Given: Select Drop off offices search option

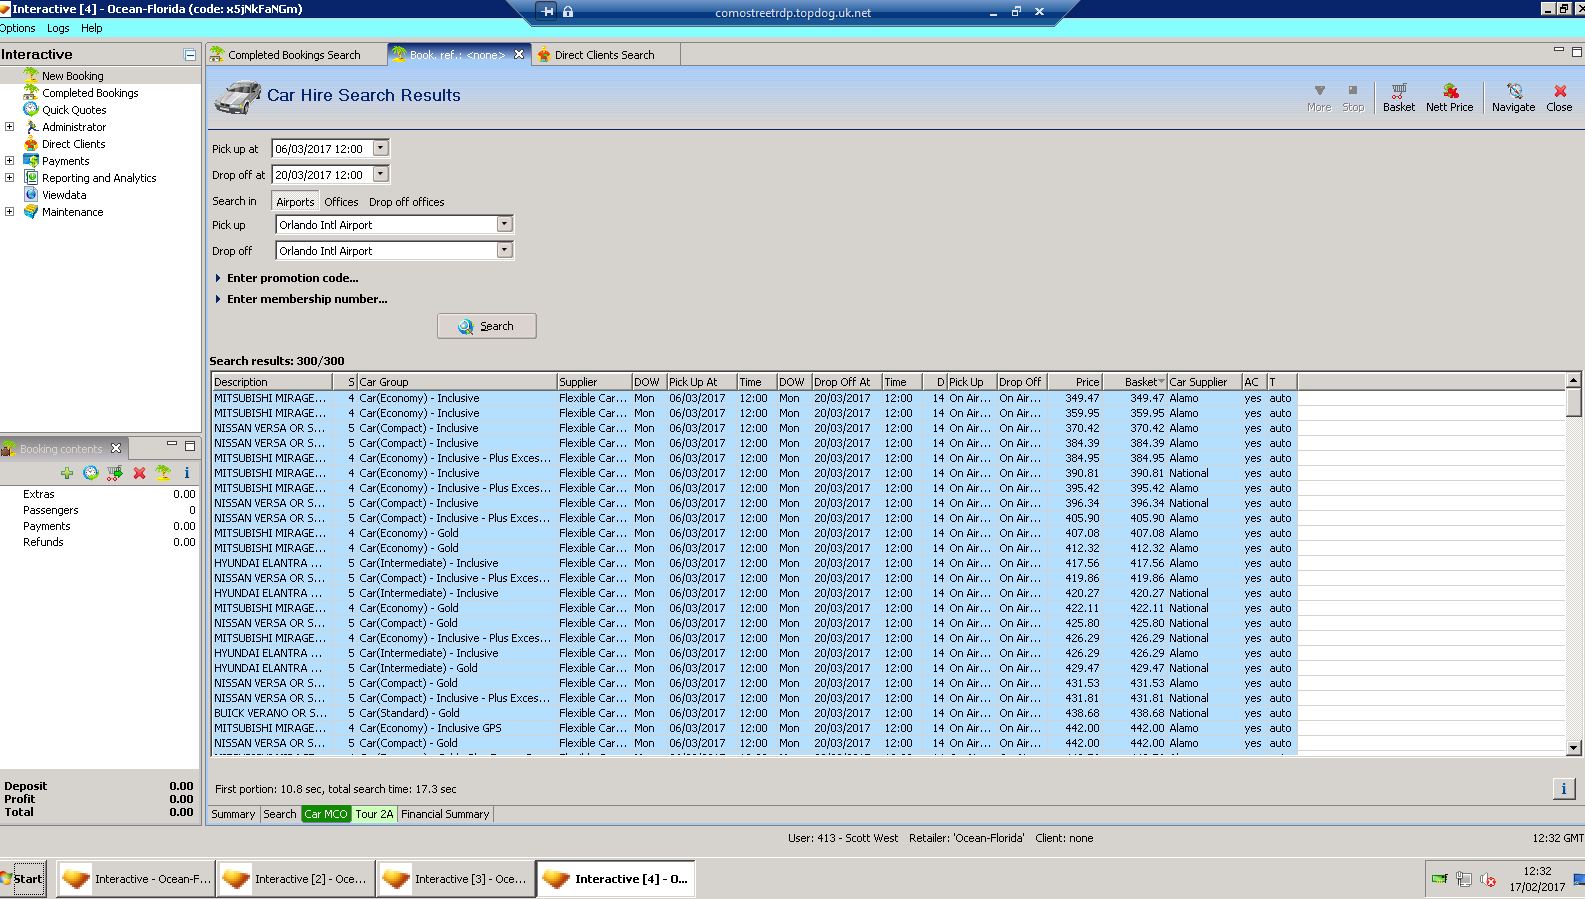Looking at the screenshot, I should (406, 202).
